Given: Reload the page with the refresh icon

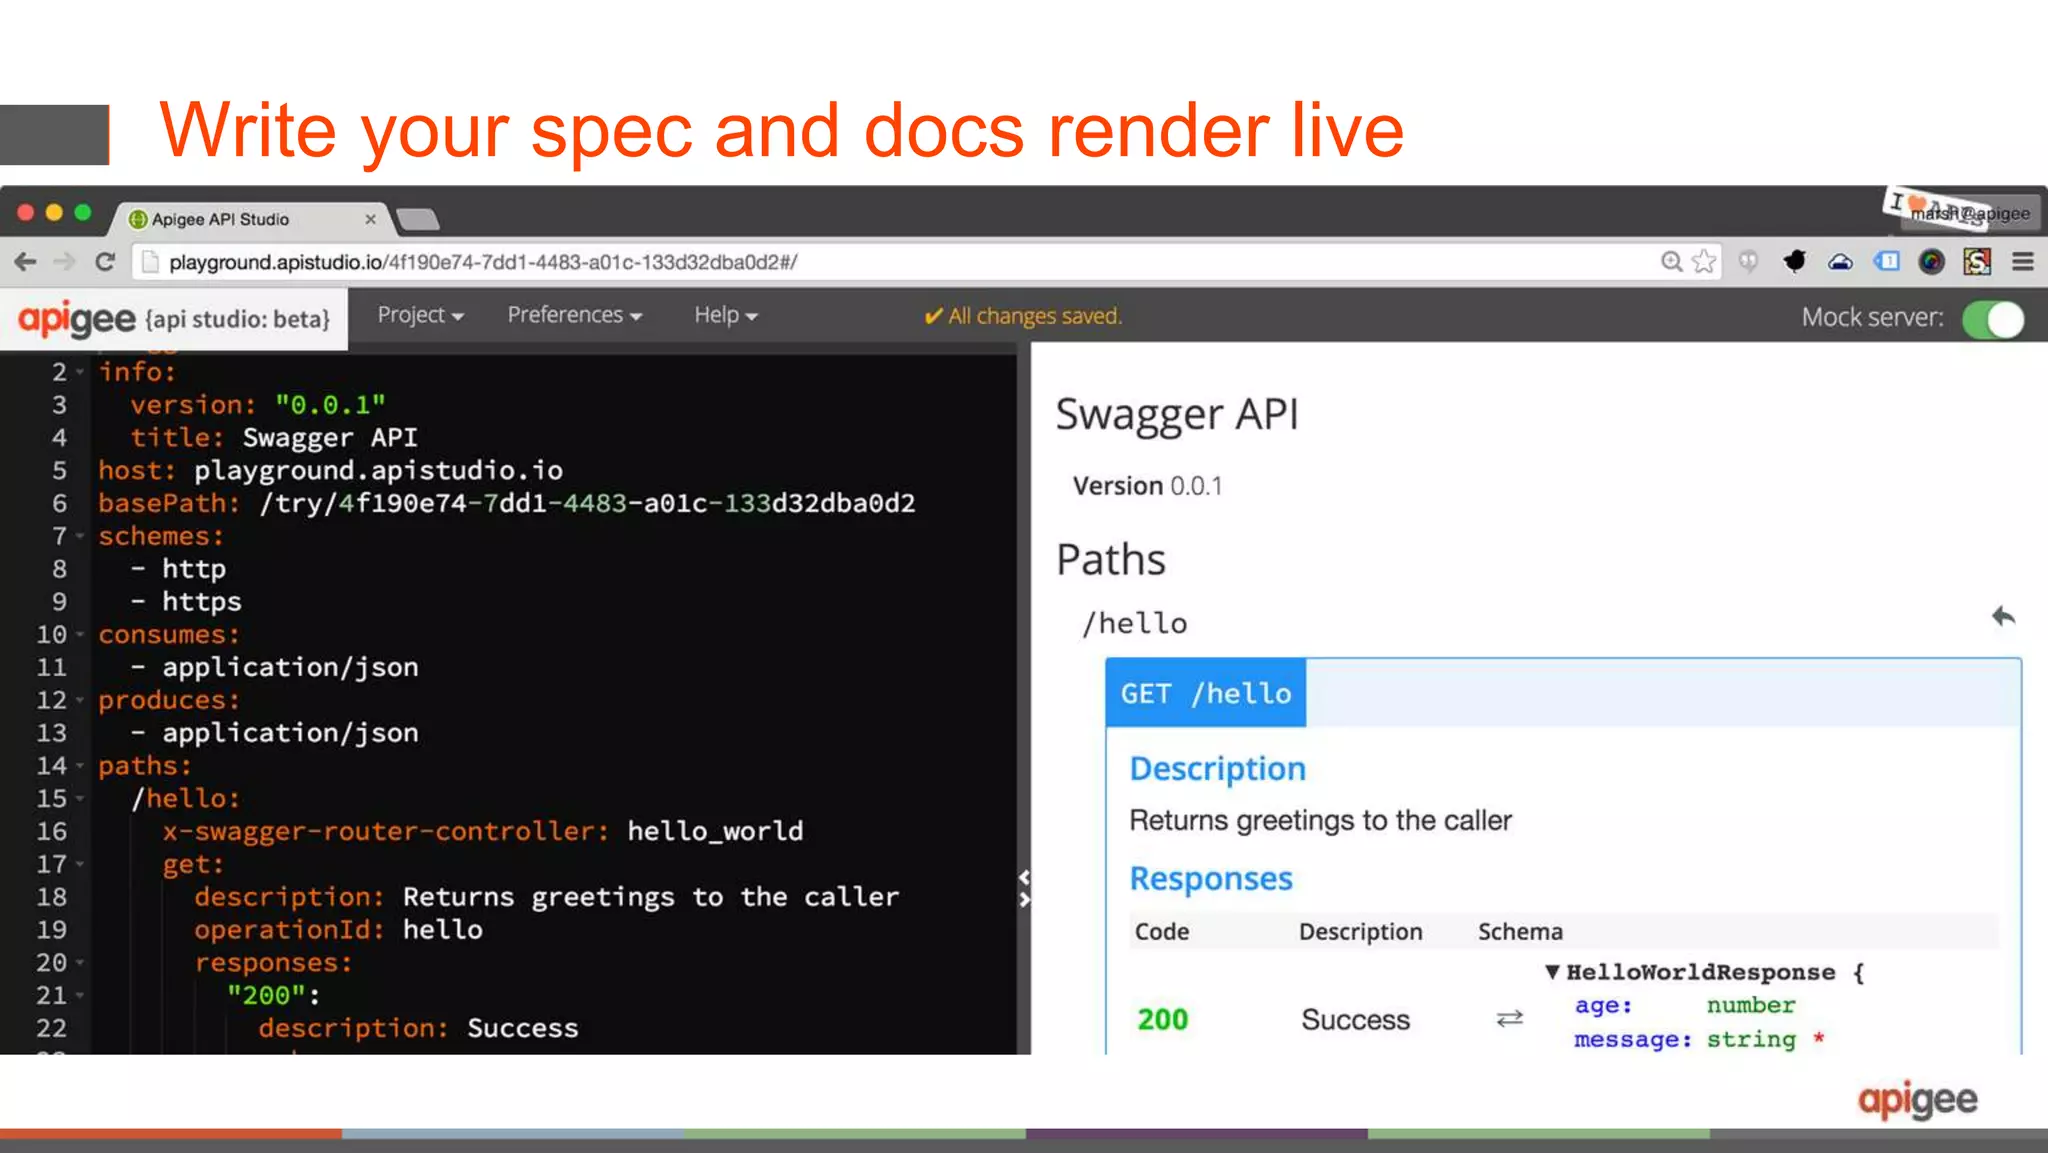Looking at the screenshot, I should click(x=105, y=262).
